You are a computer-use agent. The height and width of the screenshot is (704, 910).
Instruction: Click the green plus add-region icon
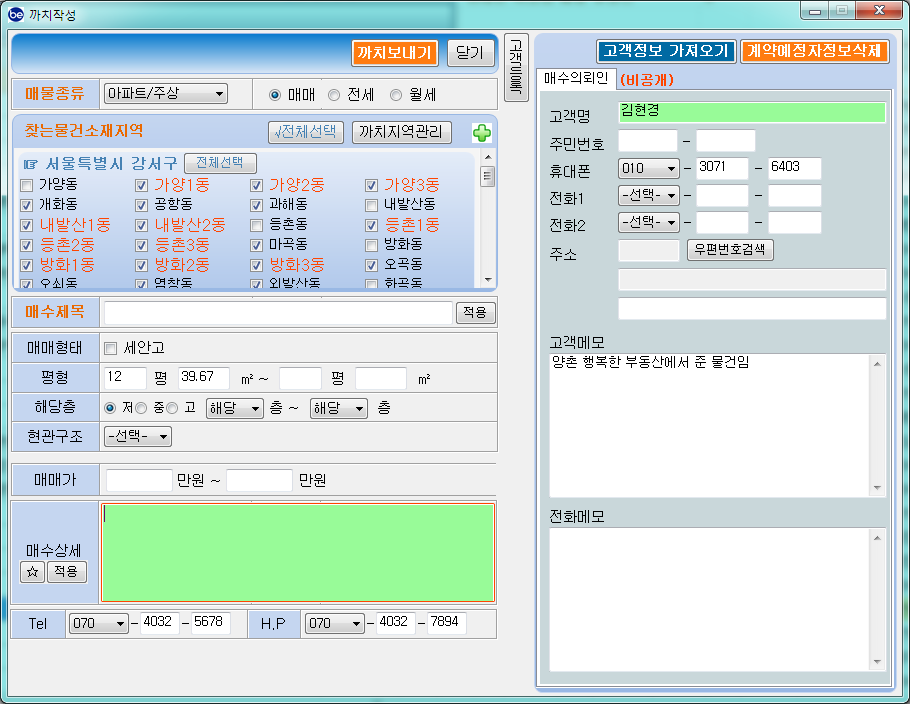pyautogui.click(x=481, y=133)
